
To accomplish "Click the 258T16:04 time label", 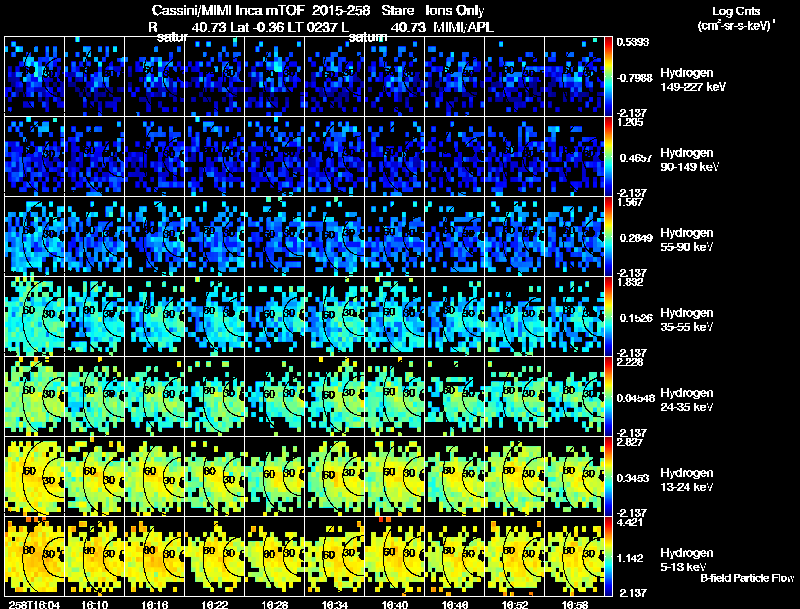I will click(34, 604).
